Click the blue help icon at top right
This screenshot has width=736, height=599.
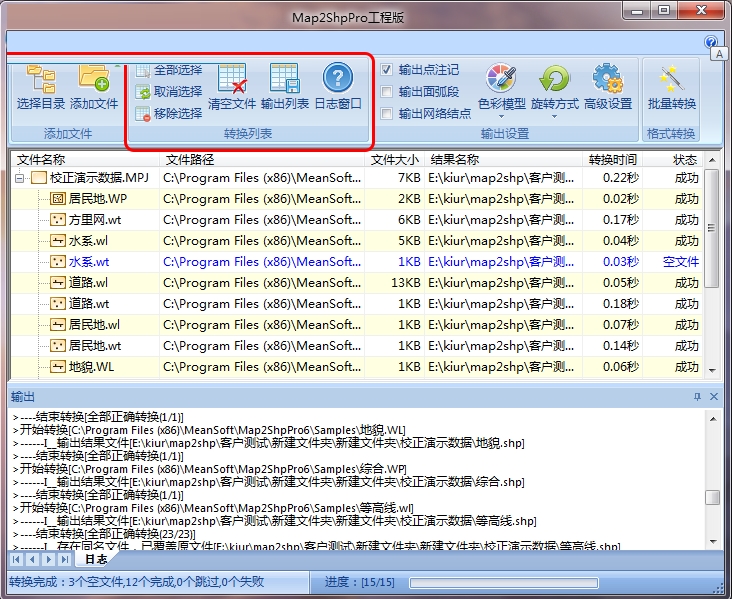(x=711, y=42)
